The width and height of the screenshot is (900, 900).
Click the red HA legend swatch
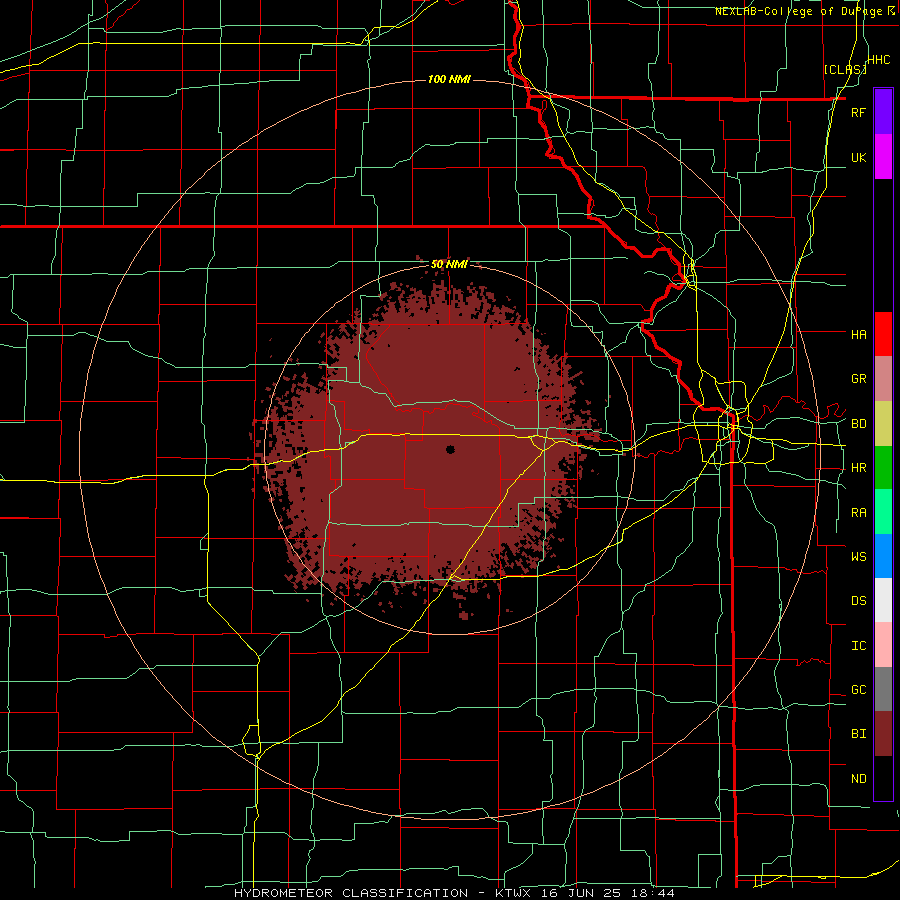[883, 334]
